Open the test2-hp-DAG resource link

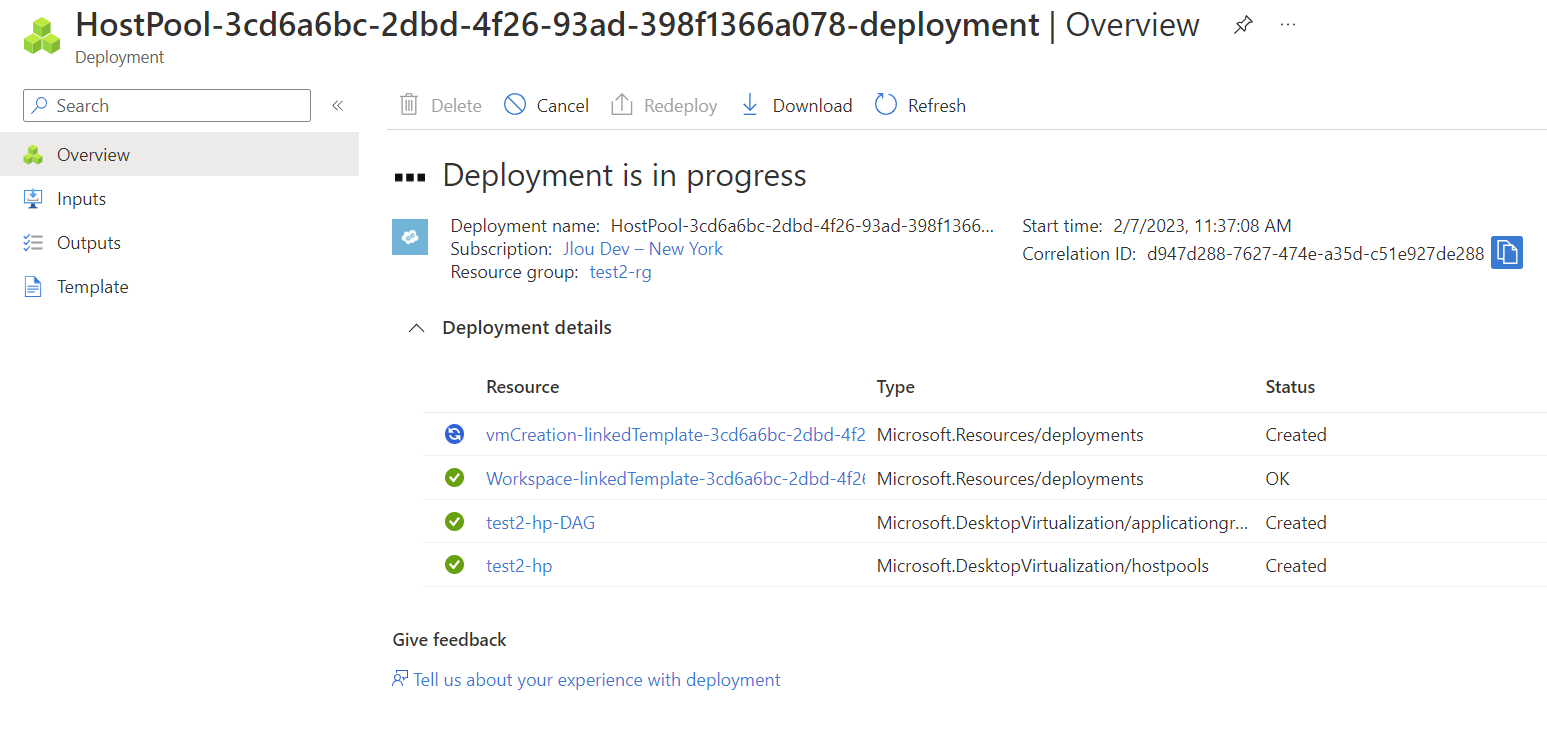[x=540, y=523]
